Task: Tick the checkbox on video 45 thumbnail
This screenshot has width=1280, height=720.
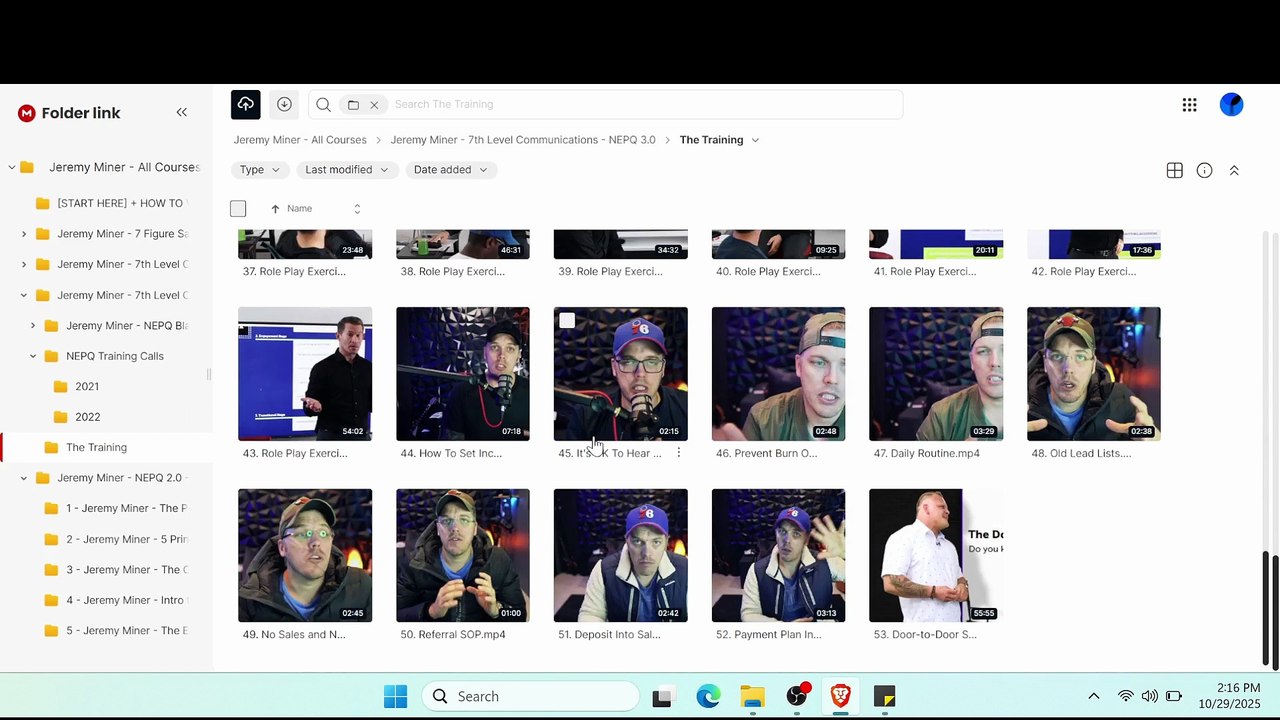Action: pos(567,320)
